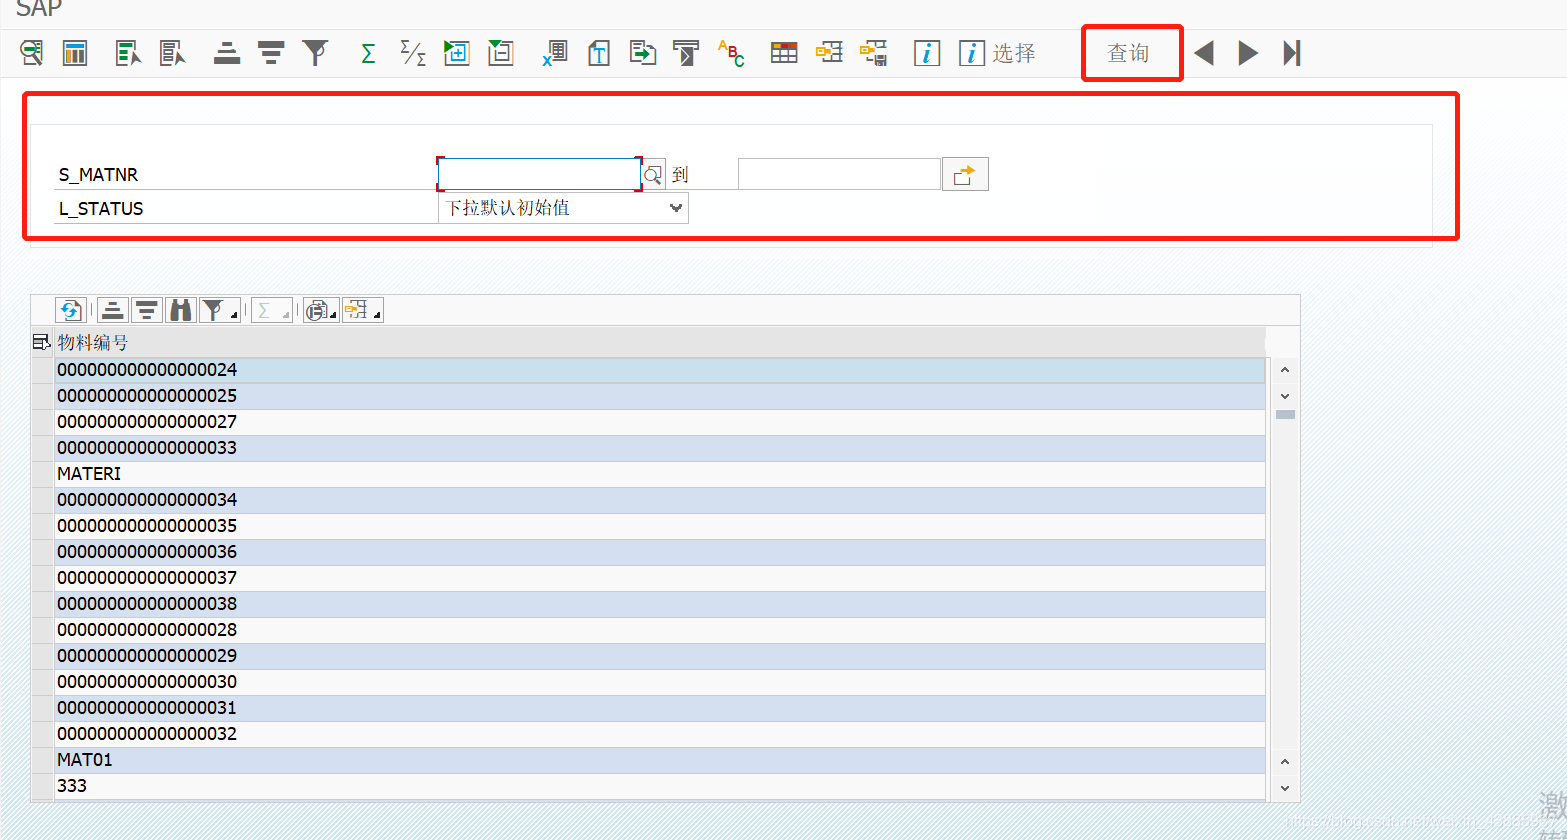Change layout using the colored grid icon
1567x840 pixels.
(784, 53)
